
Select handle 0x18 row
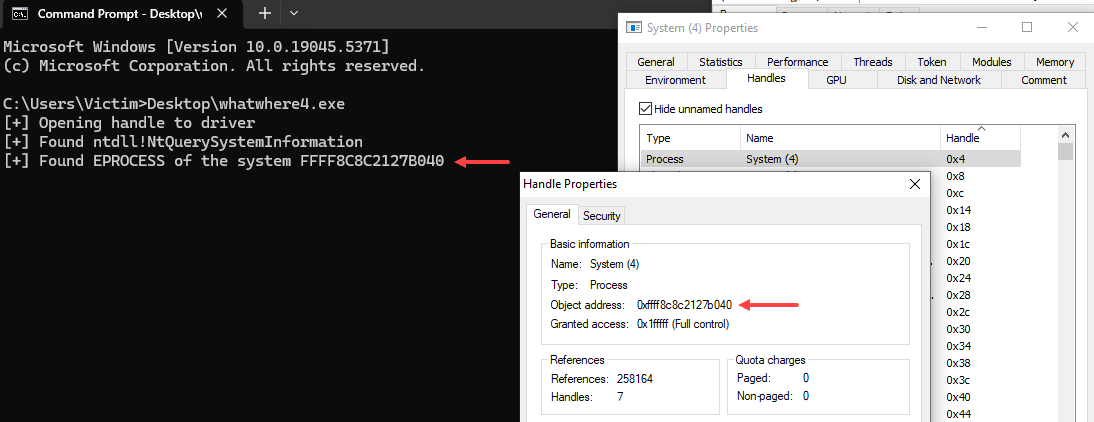pyautogui.click(x=957, y=227)
